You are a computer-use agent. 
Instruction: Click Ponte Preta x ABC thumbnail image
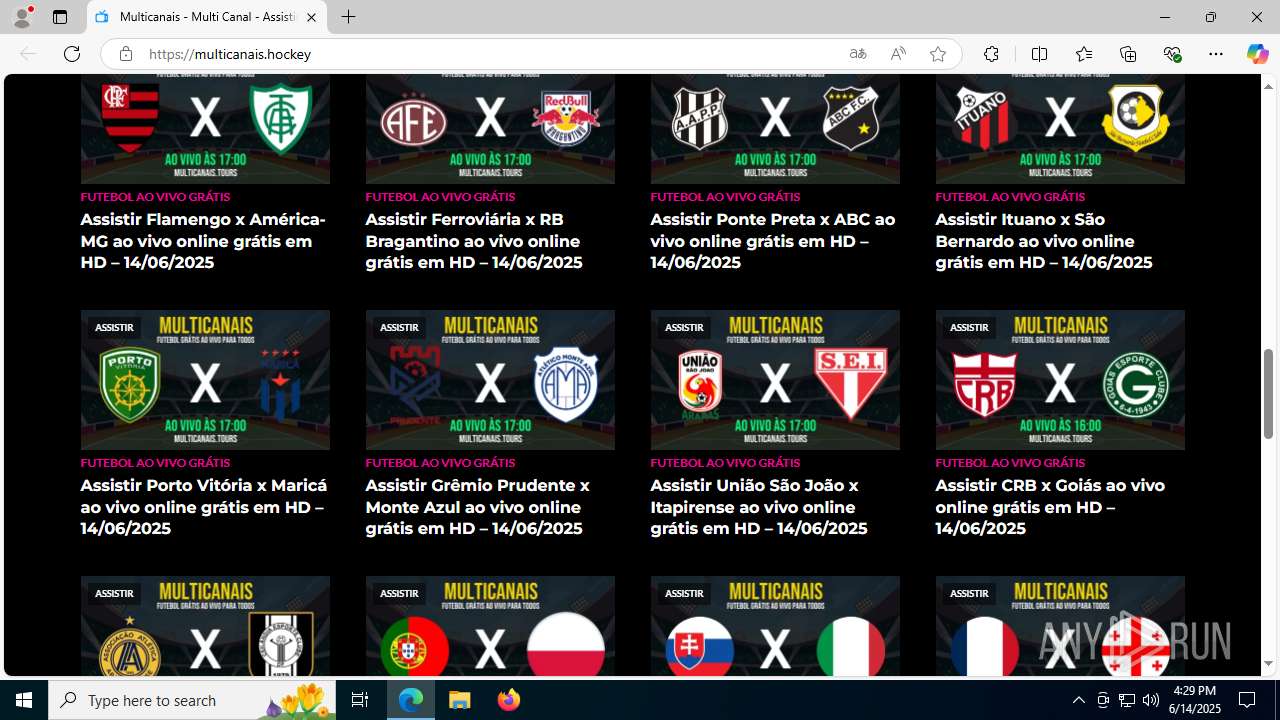[x=775, y=129]
